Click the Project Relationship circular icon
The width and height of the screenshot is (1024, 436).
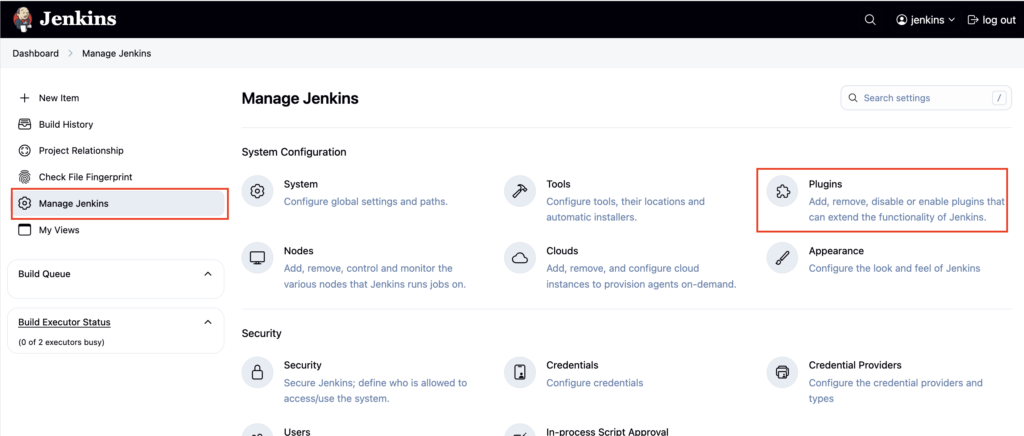pyautogui.click(x=25, y=150)
